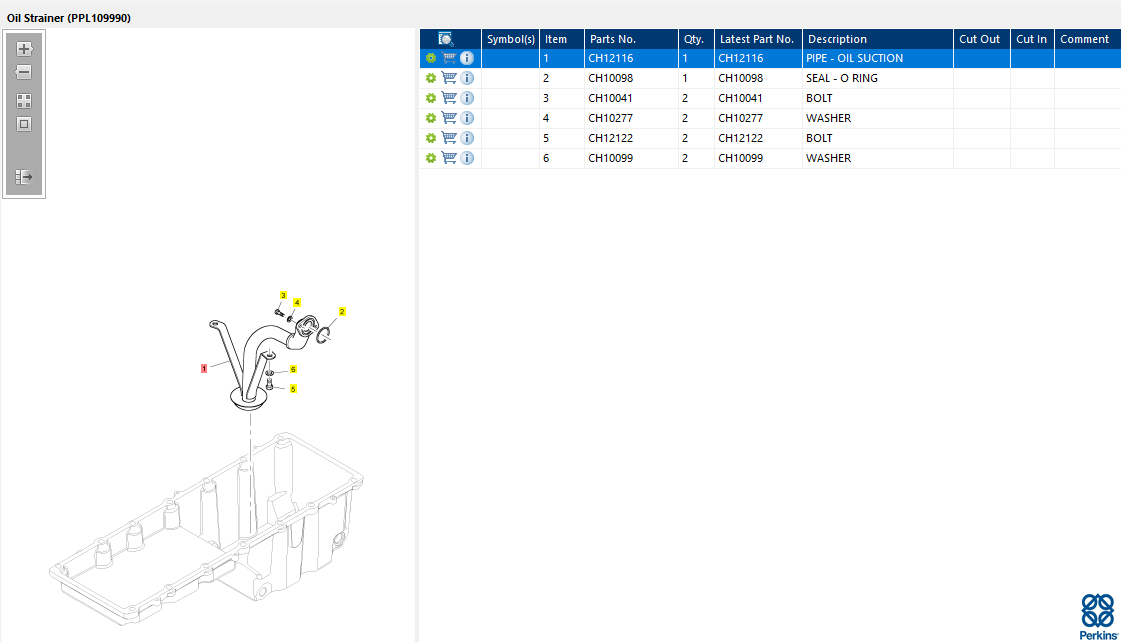Click the zoom out minus button

(x=25, y=72)
